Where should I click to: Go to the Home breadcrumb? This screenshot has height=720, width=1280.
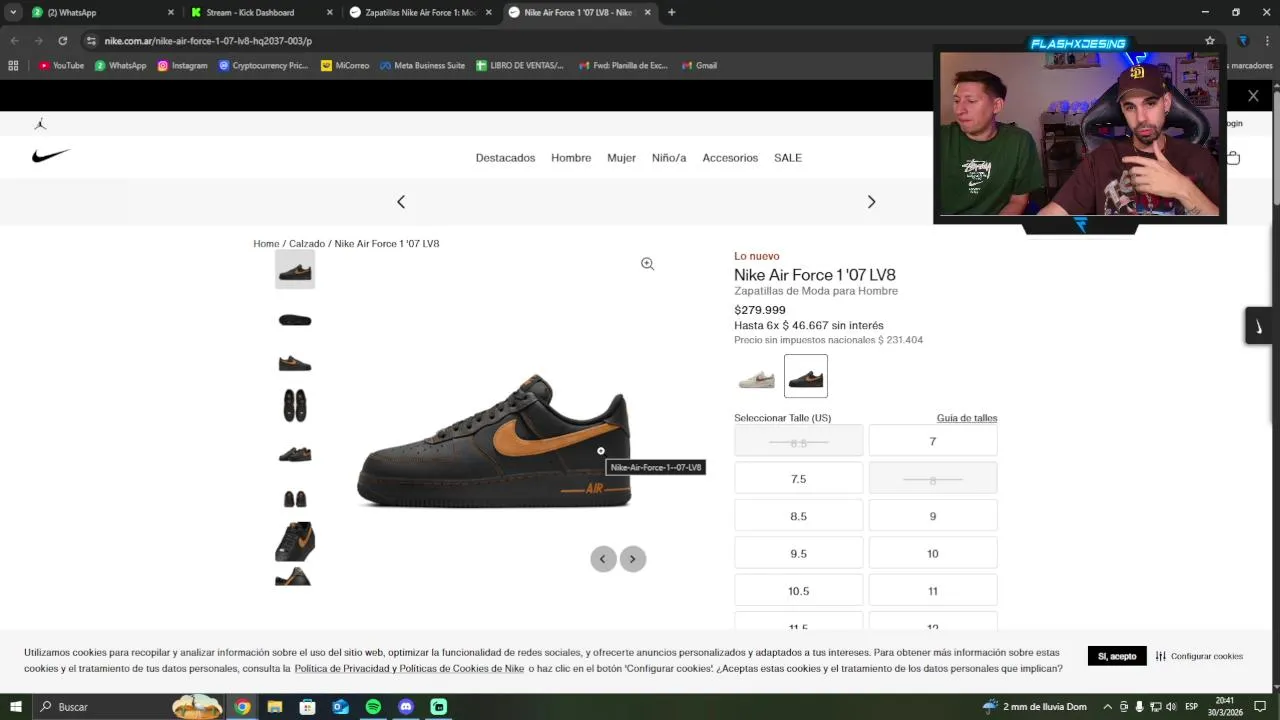(266, 244)
